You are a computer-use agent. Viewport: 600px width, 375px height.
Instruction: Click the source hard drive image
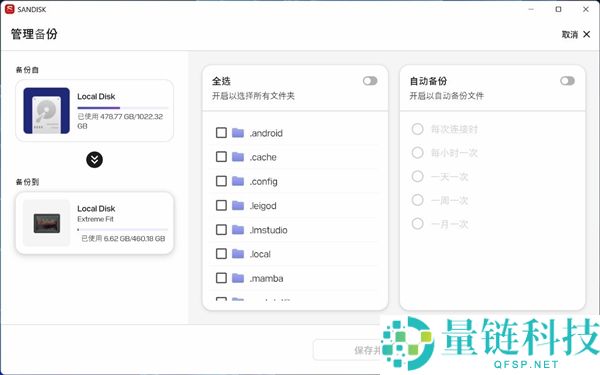click(x=47, y=111)
